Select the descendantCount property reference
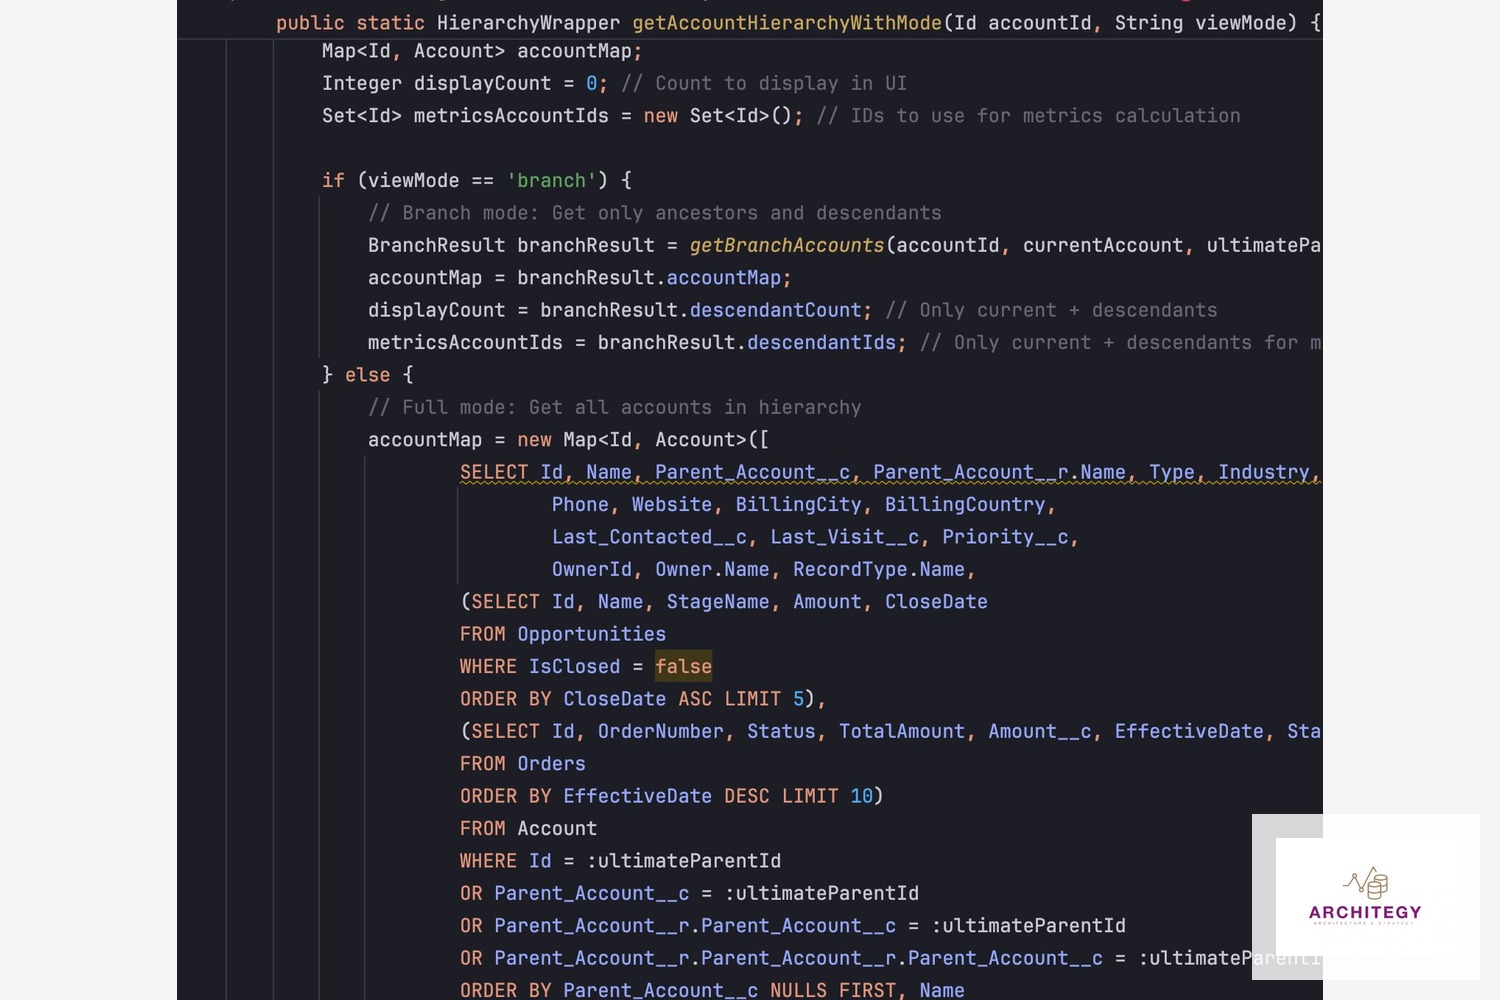Screen dimensions: 1500x1000 [x=775, y=310]
